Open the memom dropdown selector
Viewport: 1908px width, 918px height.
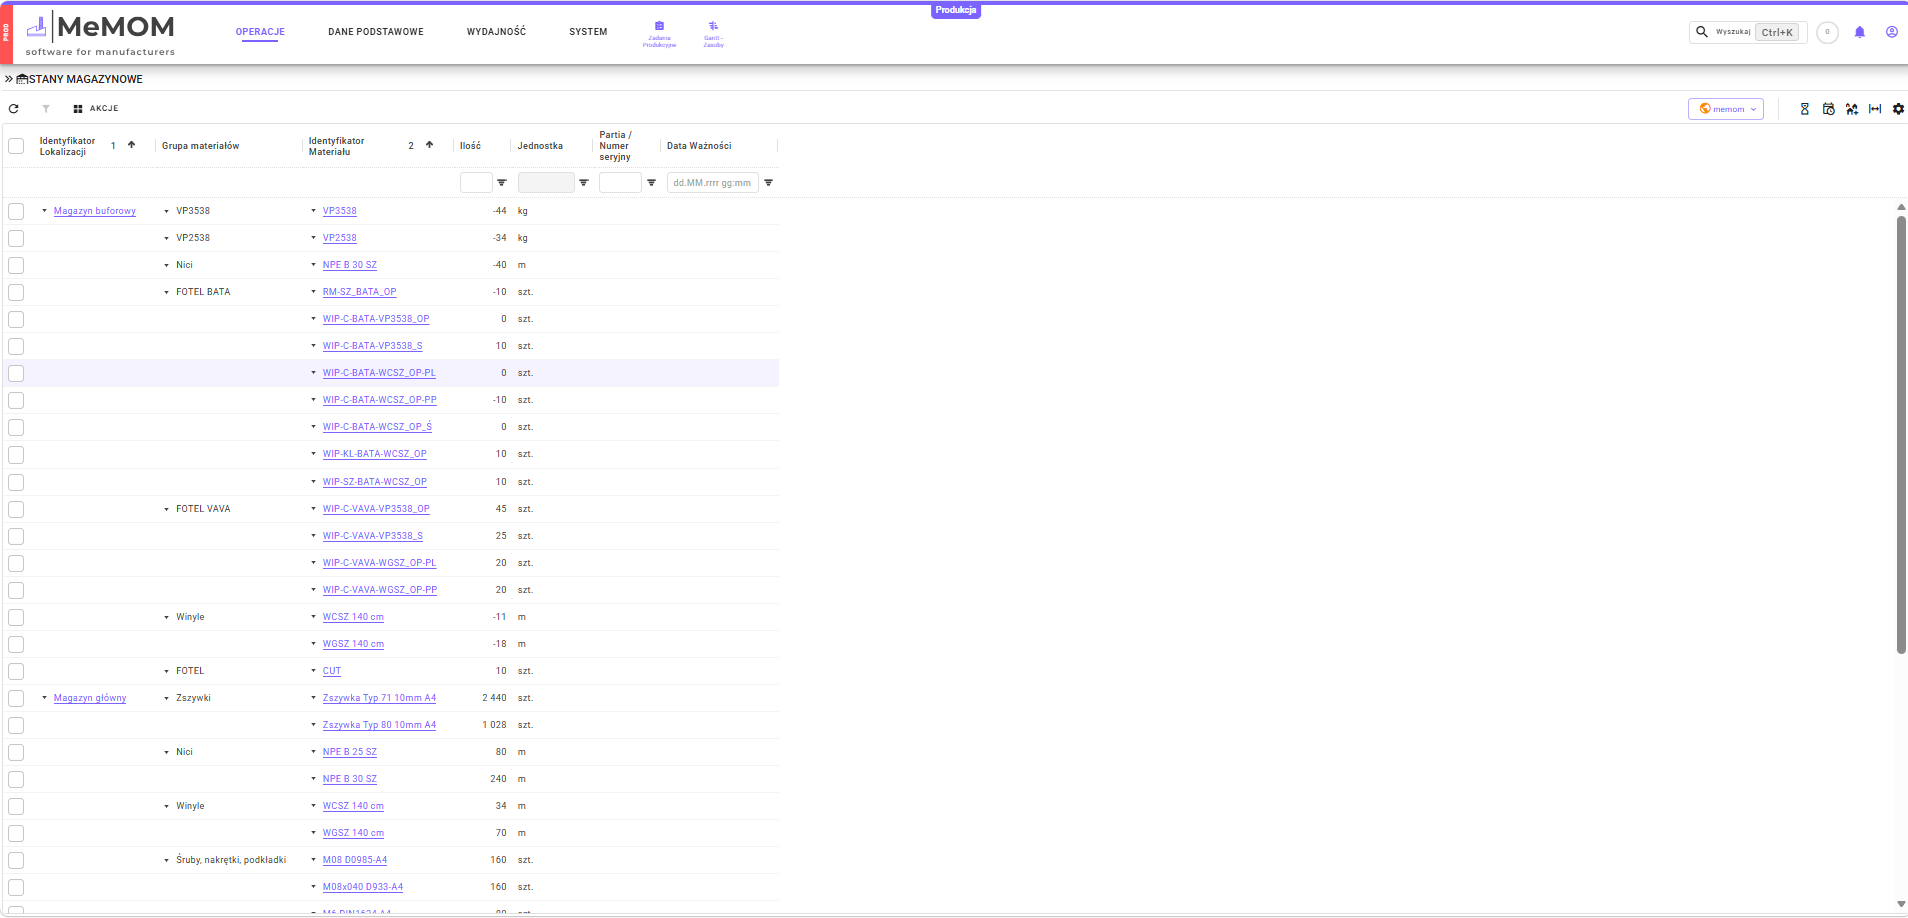click(x=1726, y=109)
